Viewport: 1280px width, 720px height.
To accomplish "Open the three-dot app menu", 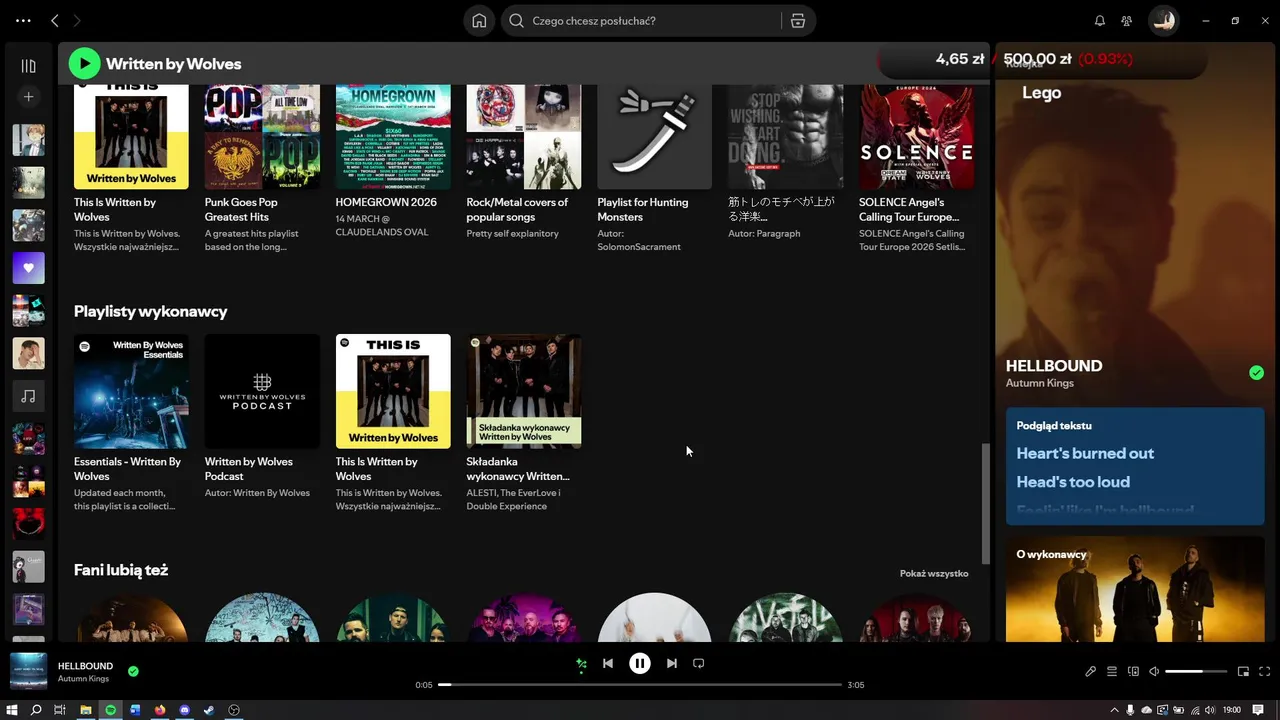I will point(23,20).
